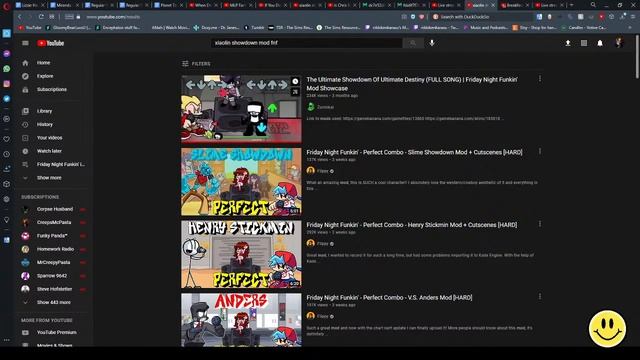Screen dimensions: 640x360
Task: Click Search with DuckDuckGo field
Action: click(x=482, y=17)
